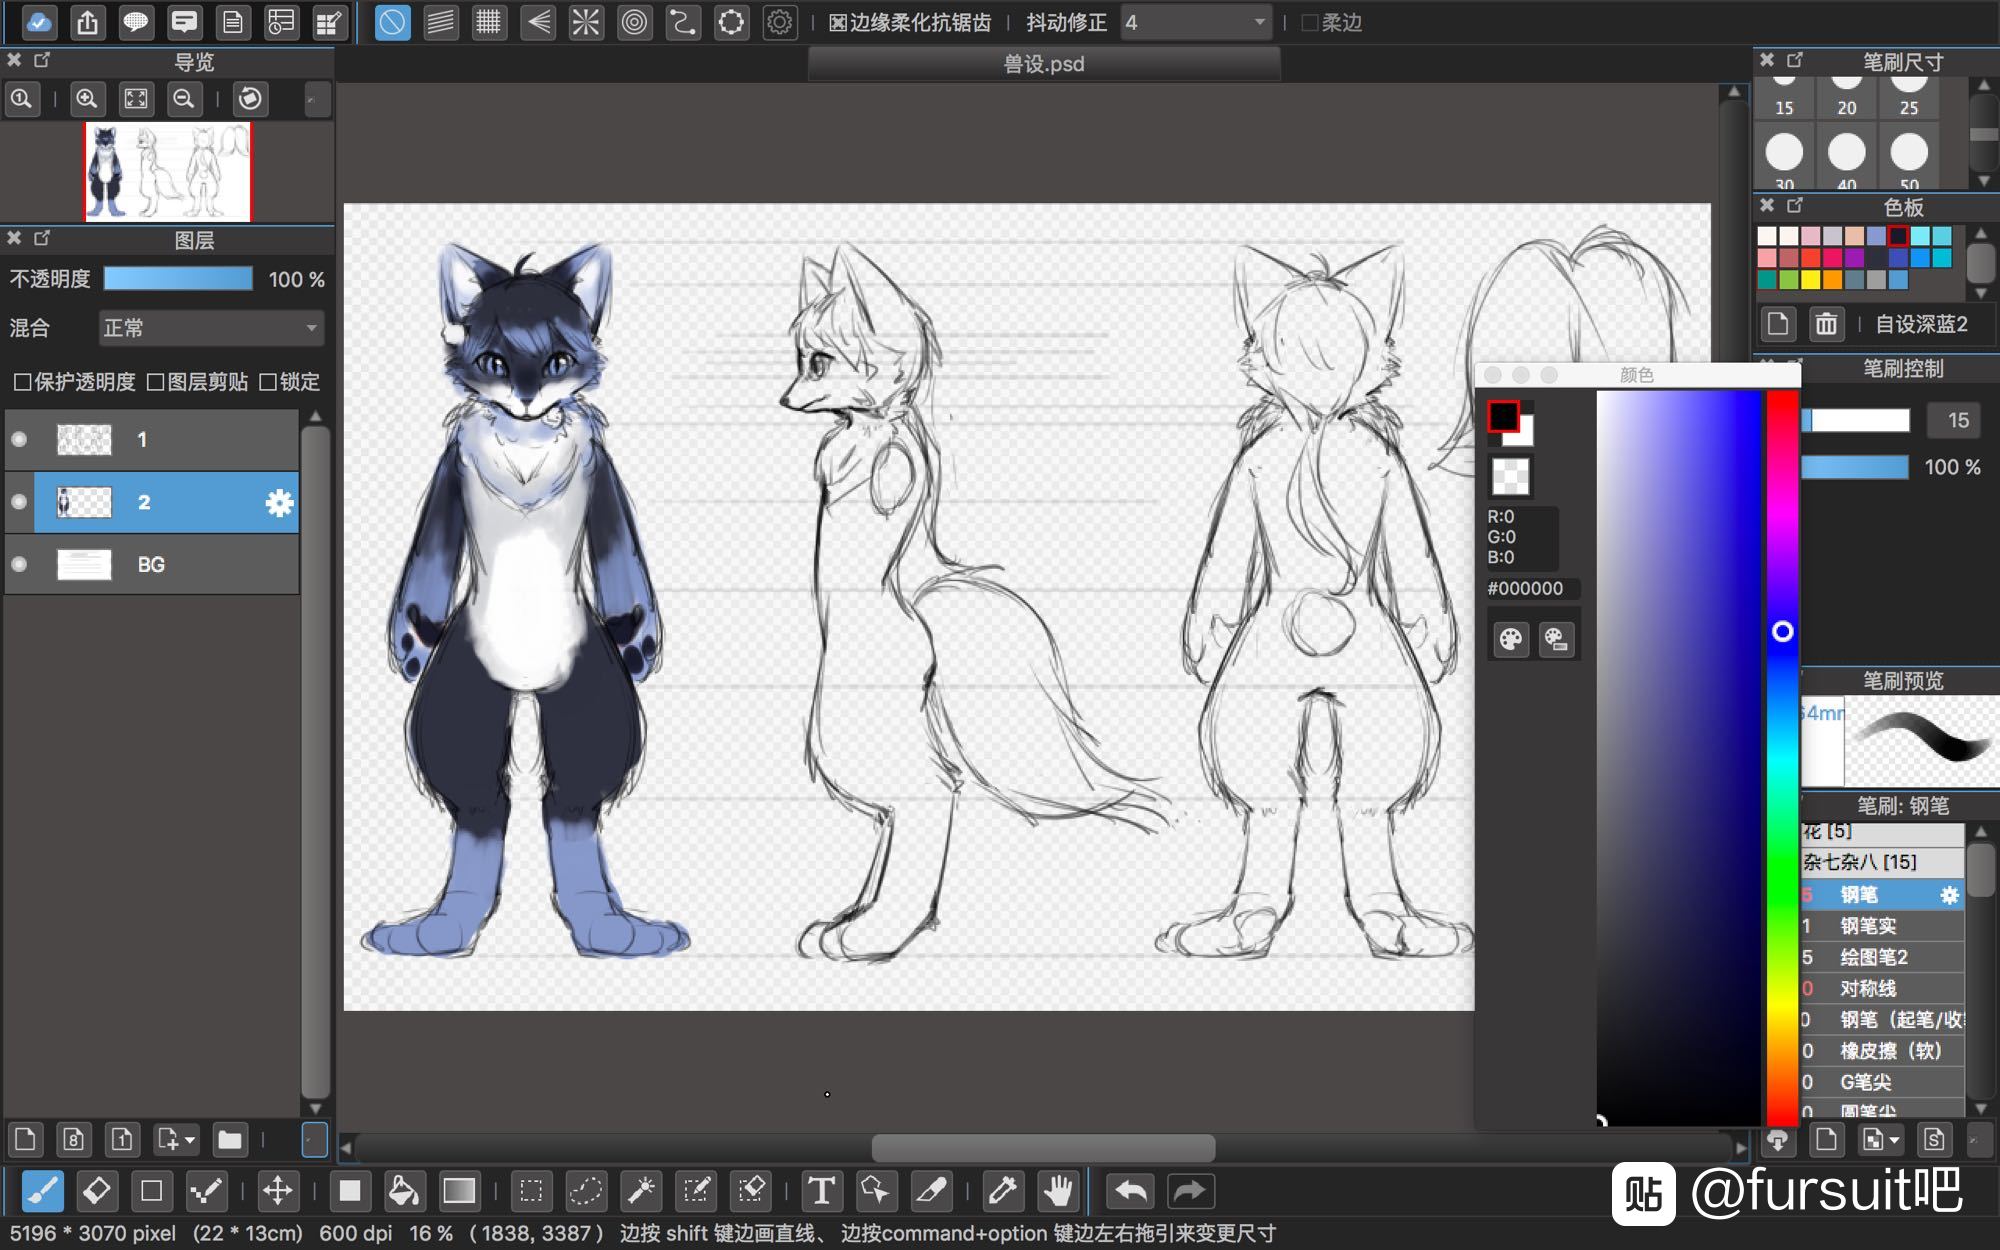Hide layer 1 visibility dot
The image size is (2000, 1250).
pos(19,440)
